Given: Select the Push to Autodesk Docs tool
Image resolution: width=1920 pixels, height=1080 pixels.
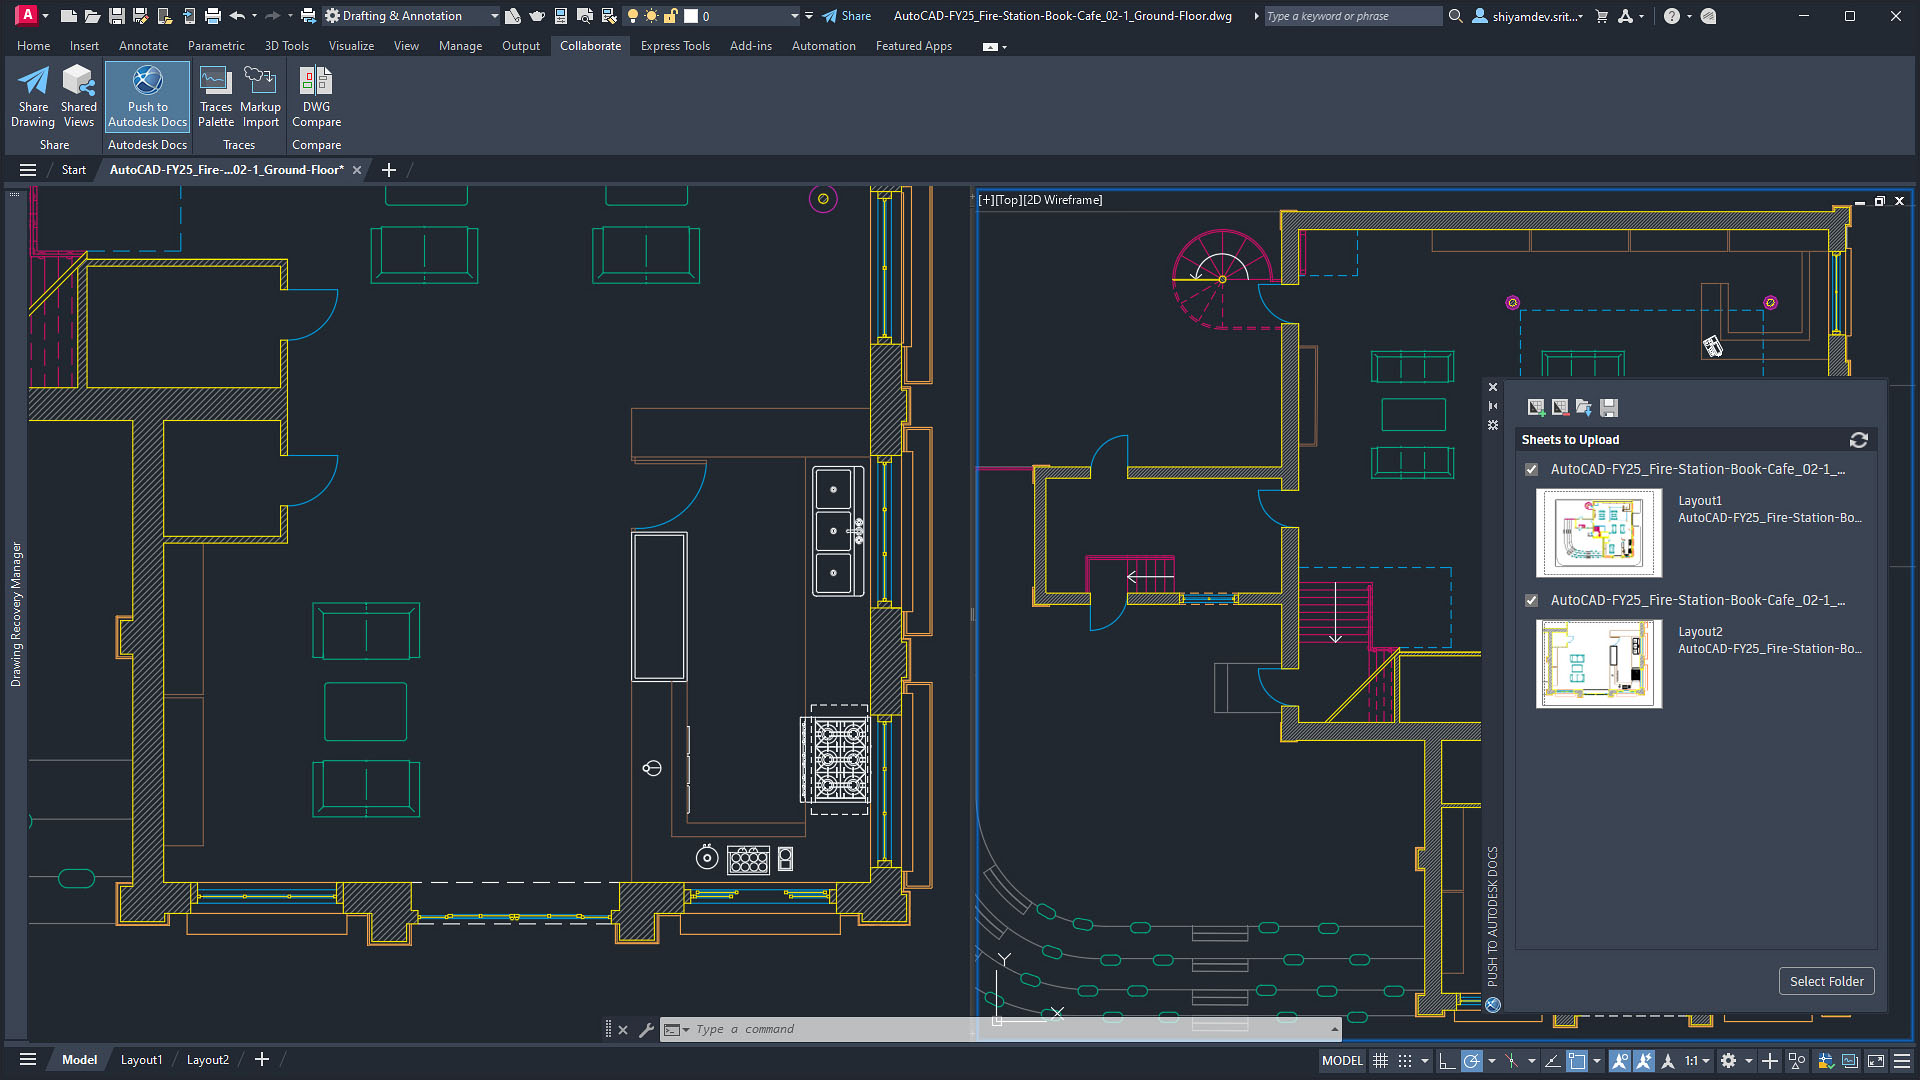Looking at the screenshot, I should click(x=147, y=96).
